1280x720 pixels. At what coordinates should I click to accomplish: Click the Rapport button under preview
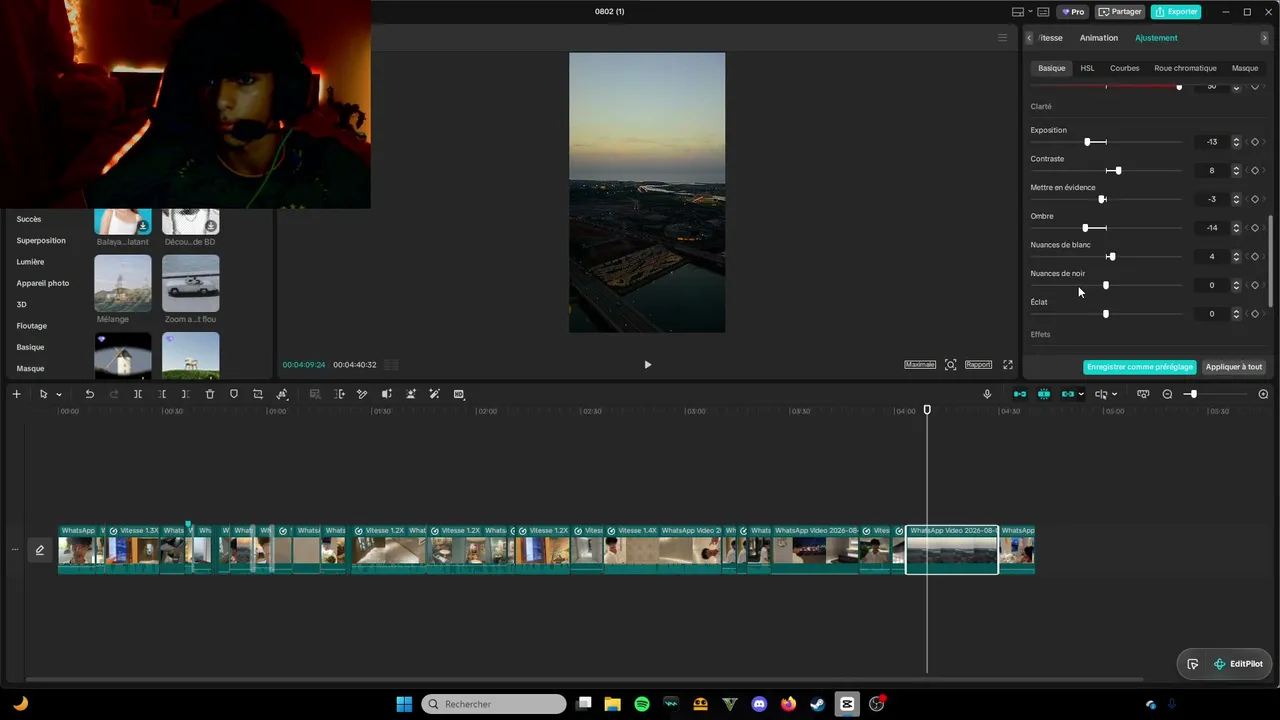[x=978, y=365]
